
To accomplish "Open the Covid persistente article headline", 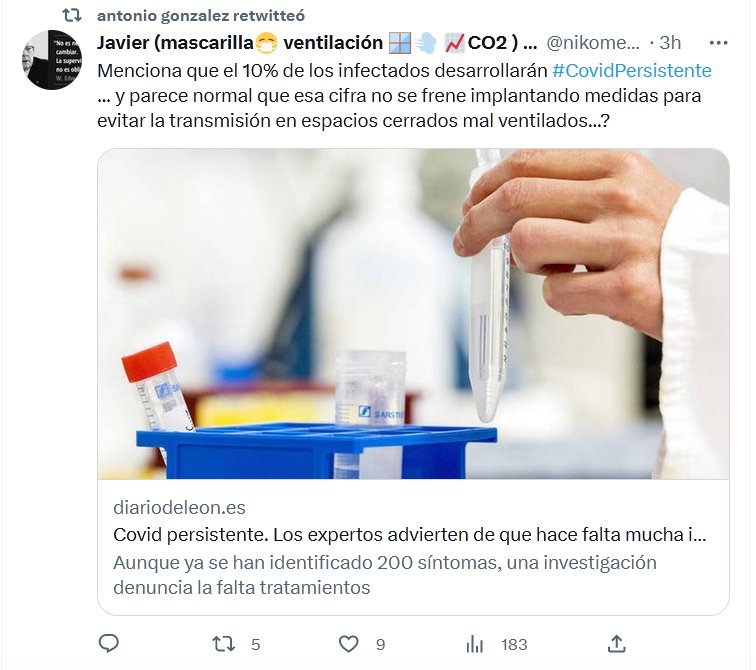I will (409, 535).
